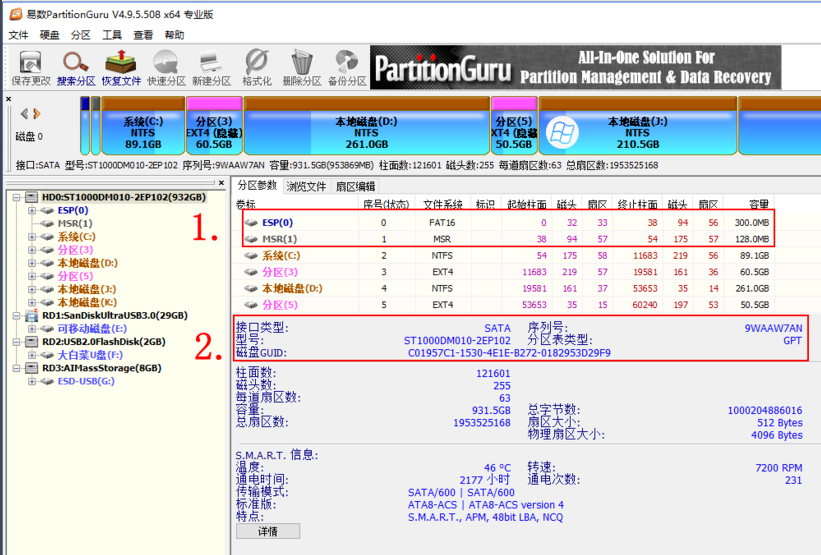Go to next disk with the orange arrow

(x=37, y=114)
